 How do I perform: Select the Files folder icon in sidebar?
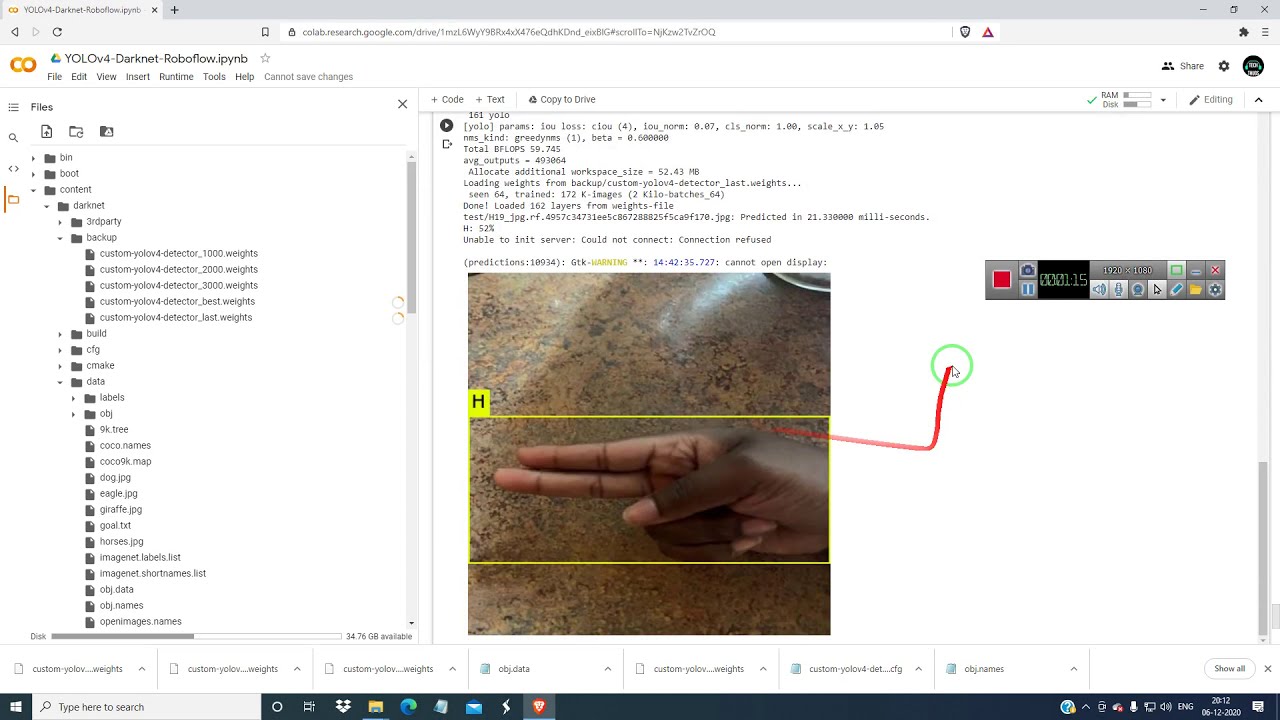pyautogui.click(x=13, y=199)
